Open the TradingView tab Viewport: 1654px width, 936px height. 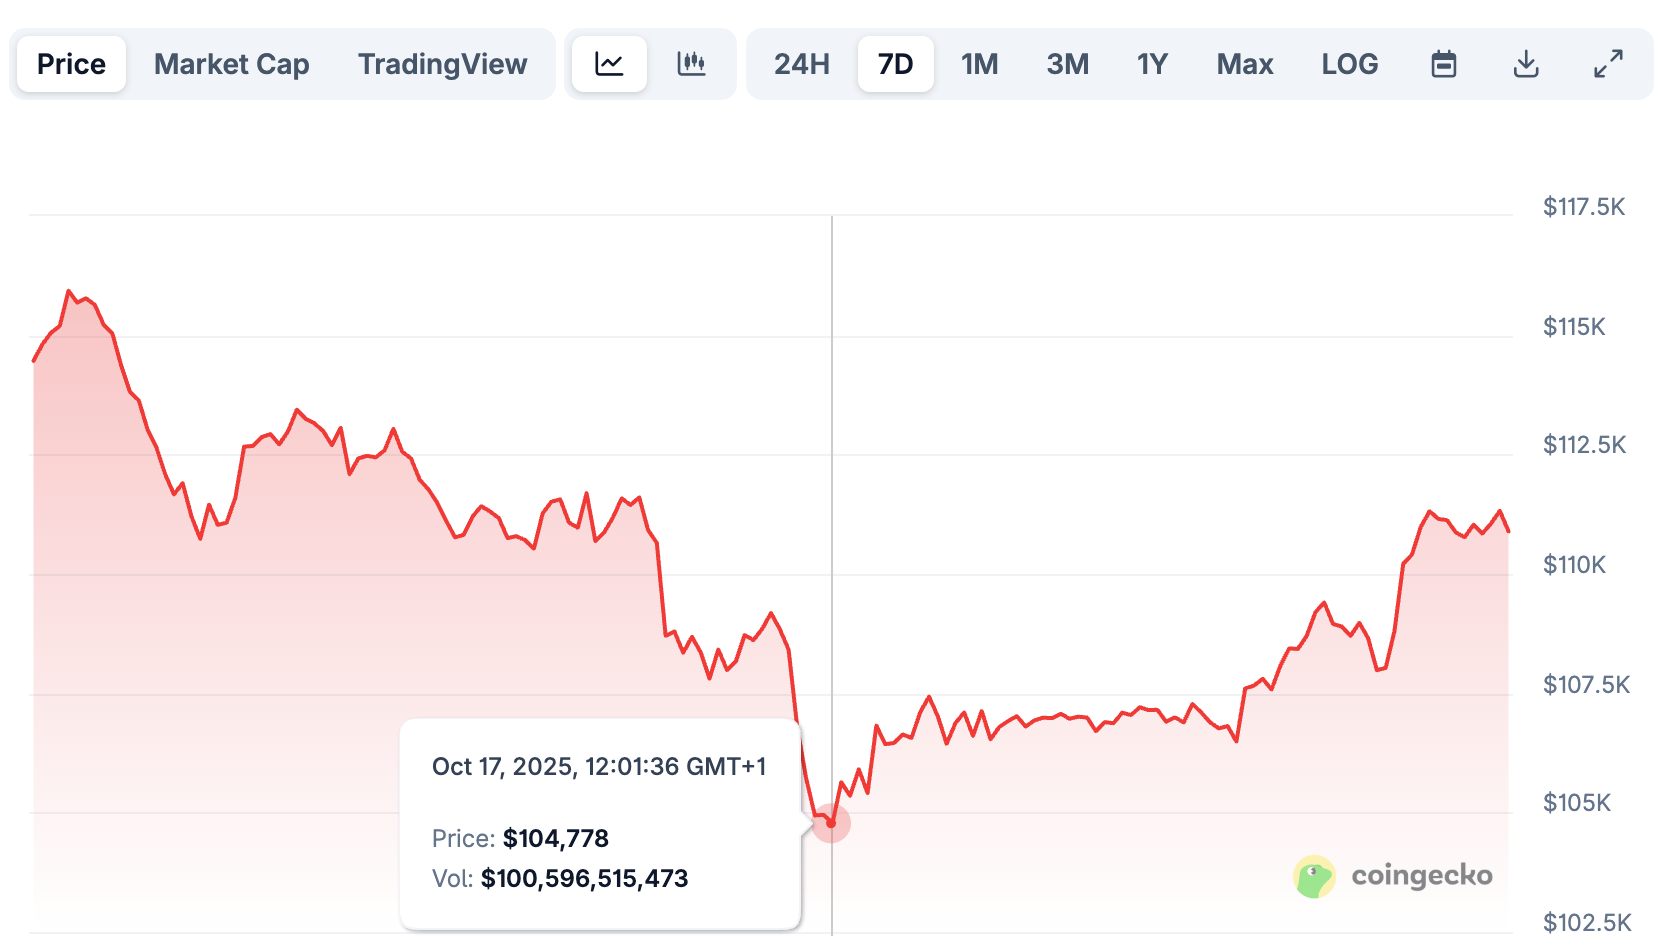[443, 63]
